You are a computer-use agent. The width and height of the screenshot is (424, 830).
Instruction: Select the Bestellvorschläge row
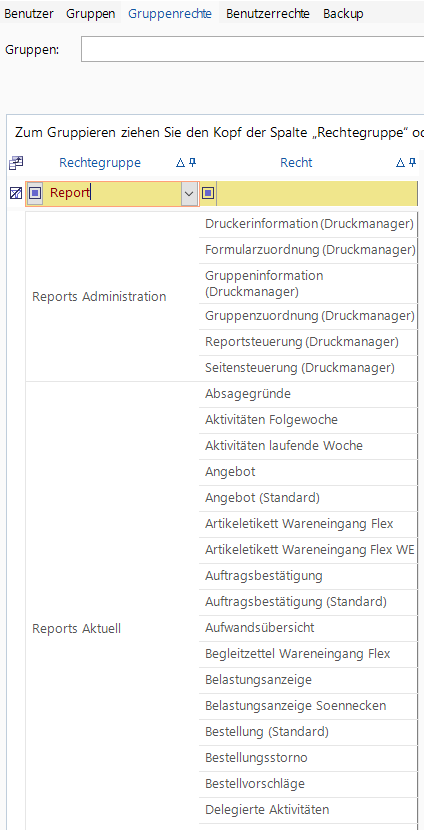point(308,784)
